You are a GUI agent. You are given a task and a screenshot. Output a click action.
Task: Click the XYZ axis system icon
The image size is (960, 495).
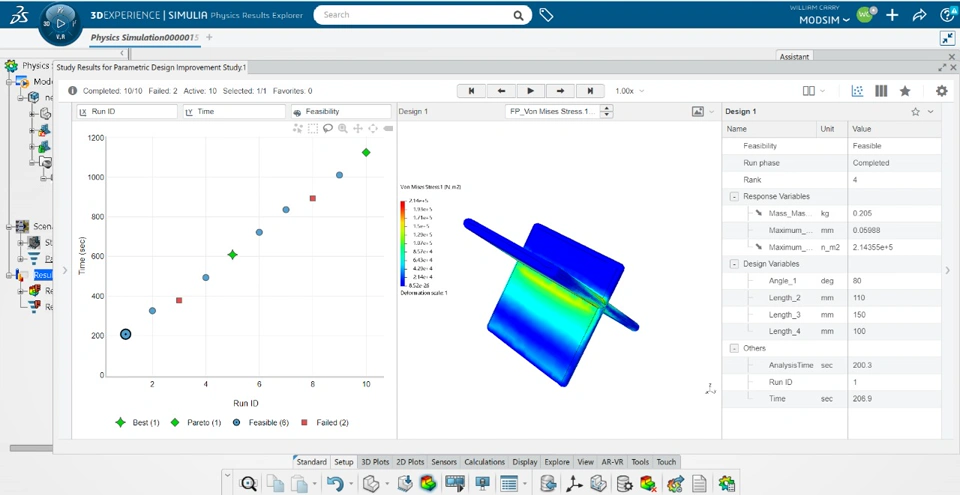[574, 483]
